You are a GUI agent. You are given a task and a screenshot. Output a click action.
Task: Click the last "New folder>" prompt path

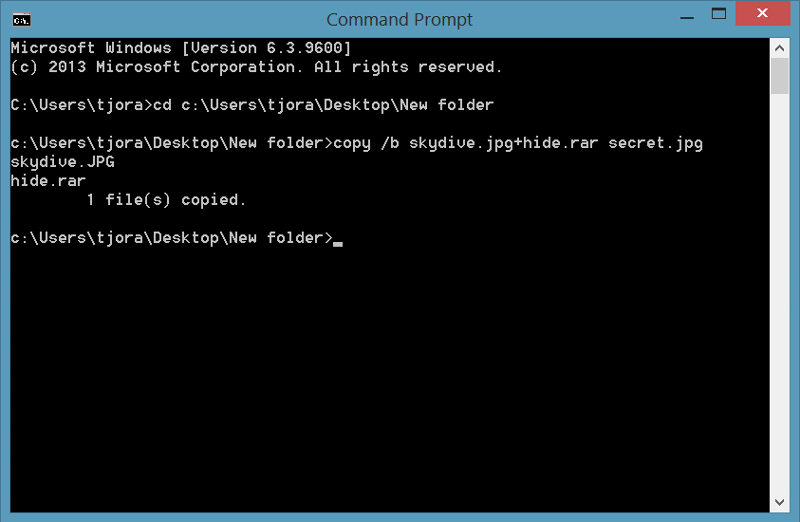point(281,238)
